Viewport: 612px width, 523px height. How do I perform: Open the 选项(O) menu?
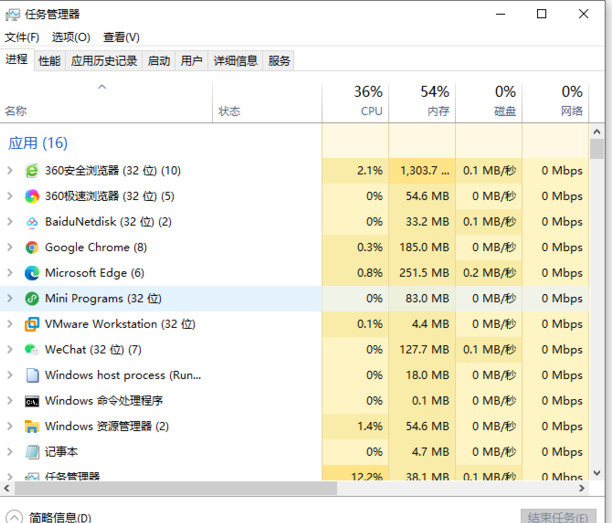pyautogui.click(x=71, y=37)
